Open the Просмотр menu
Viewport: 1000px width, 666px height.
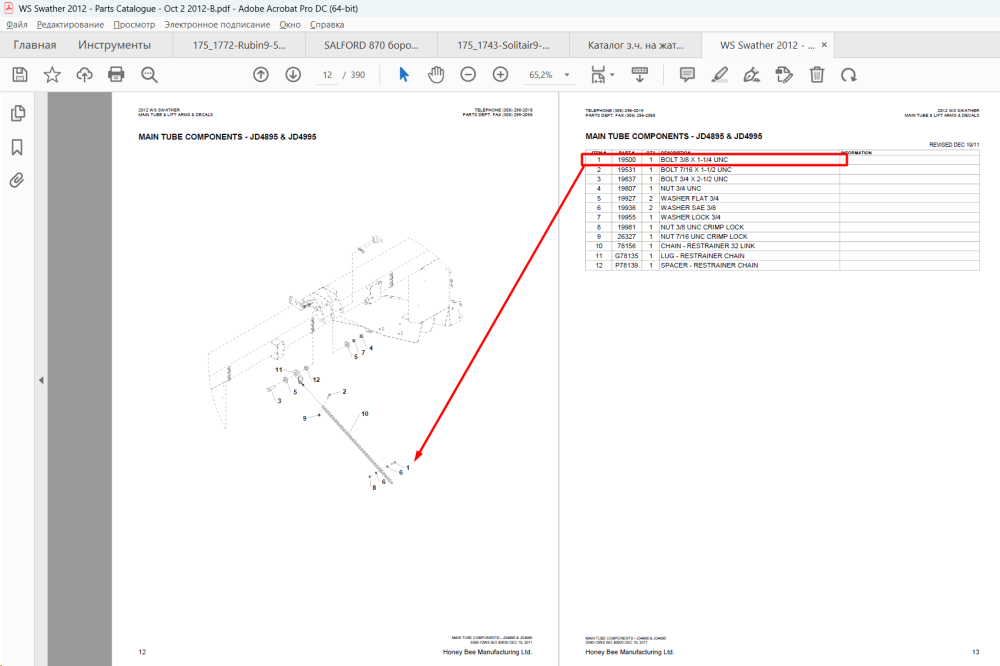[134, 24]
